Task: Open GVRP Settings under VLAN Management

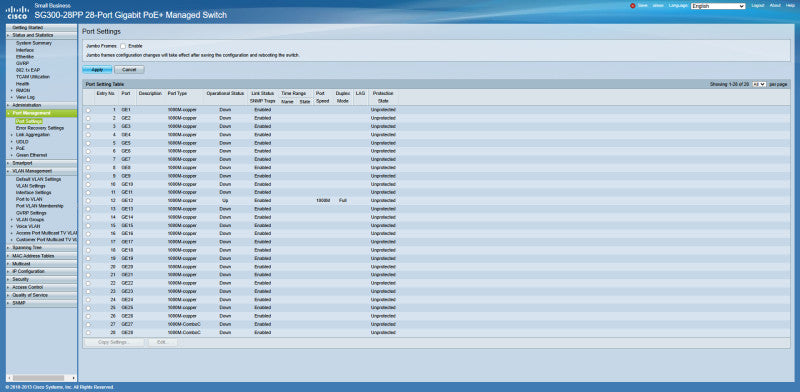Action: 31,213
